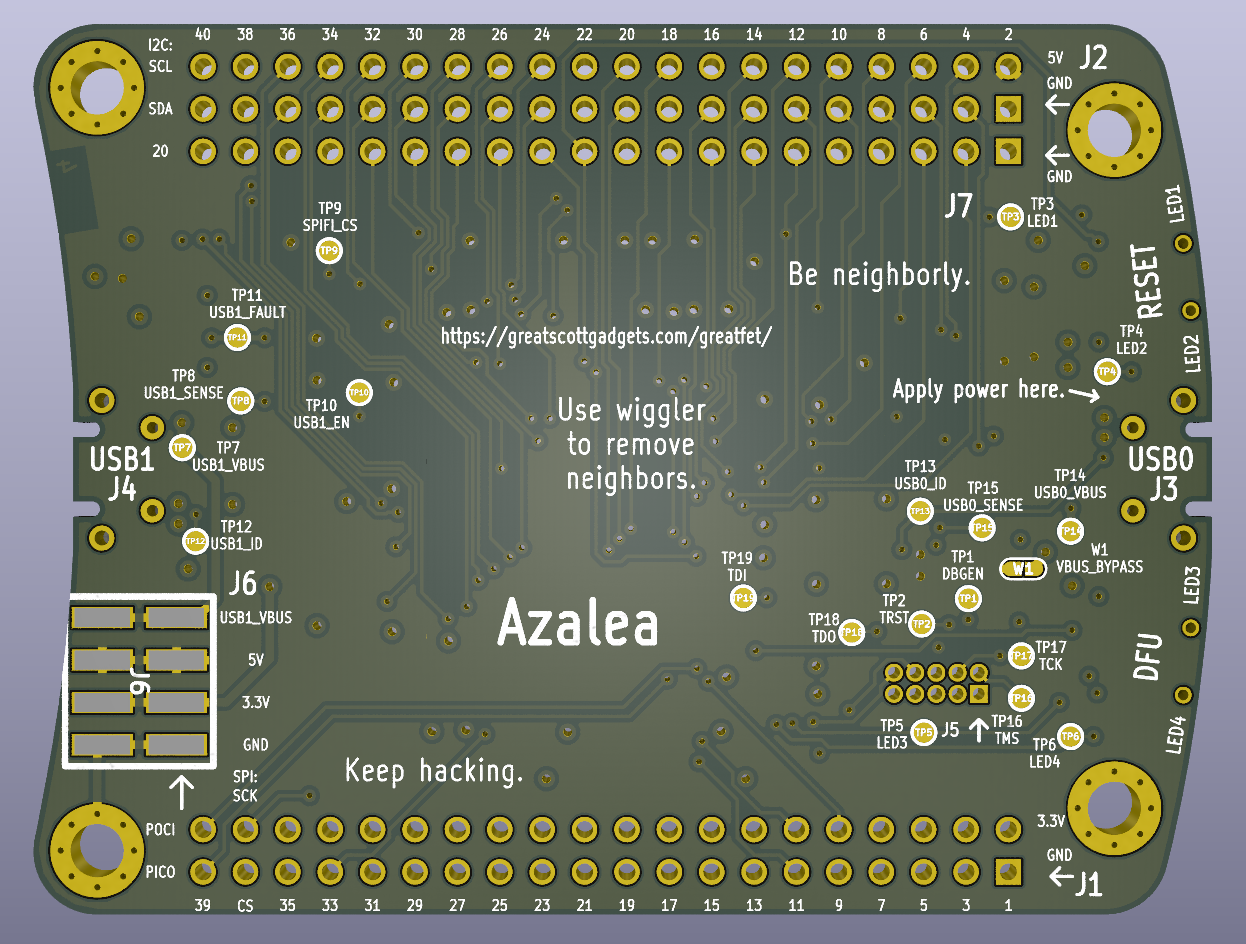
Task: Select the TP12 USB1_ID test point
Action: 194,541
